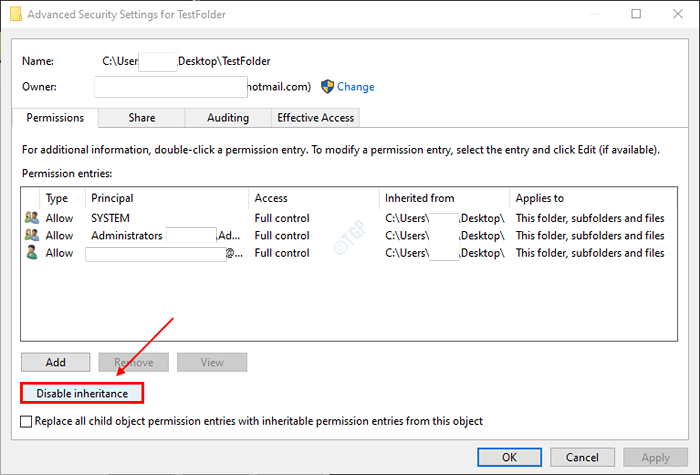Click the Add button

pyautogui.click(x=55, y=362)
